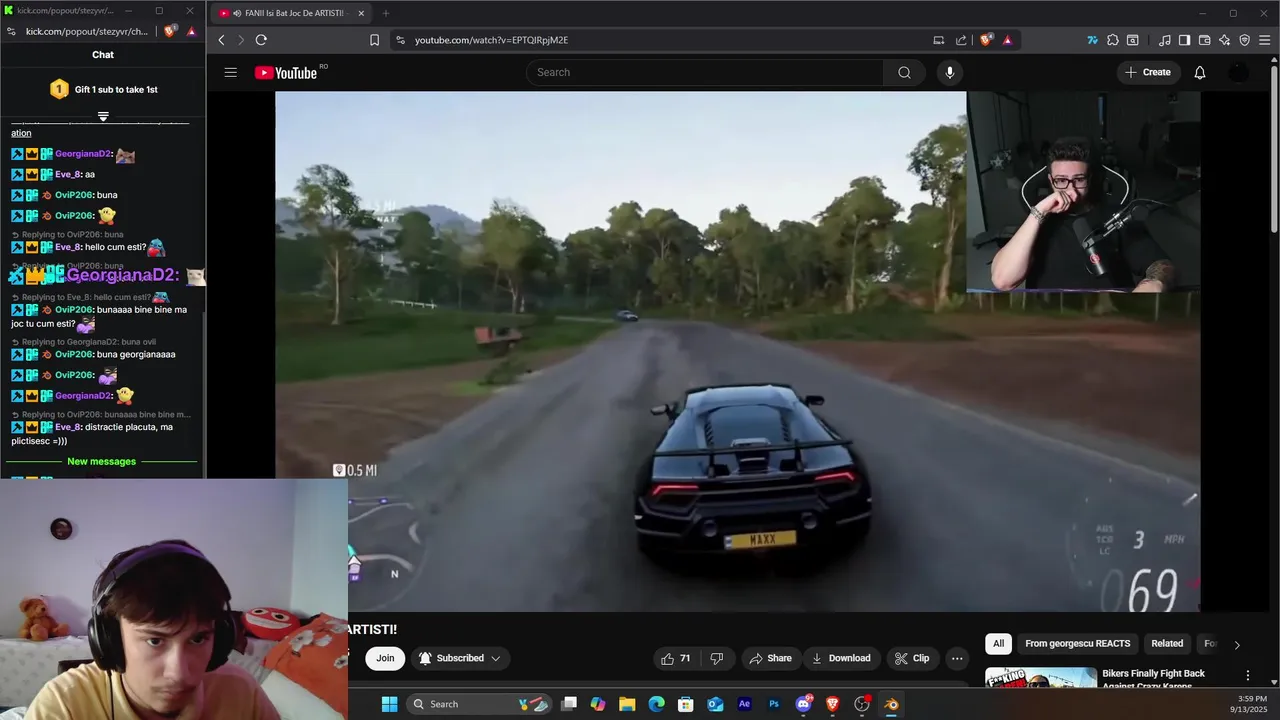Jump to New messages in Kick chat
Viewport: 1280px width, 720px height.
coord(101,461)
